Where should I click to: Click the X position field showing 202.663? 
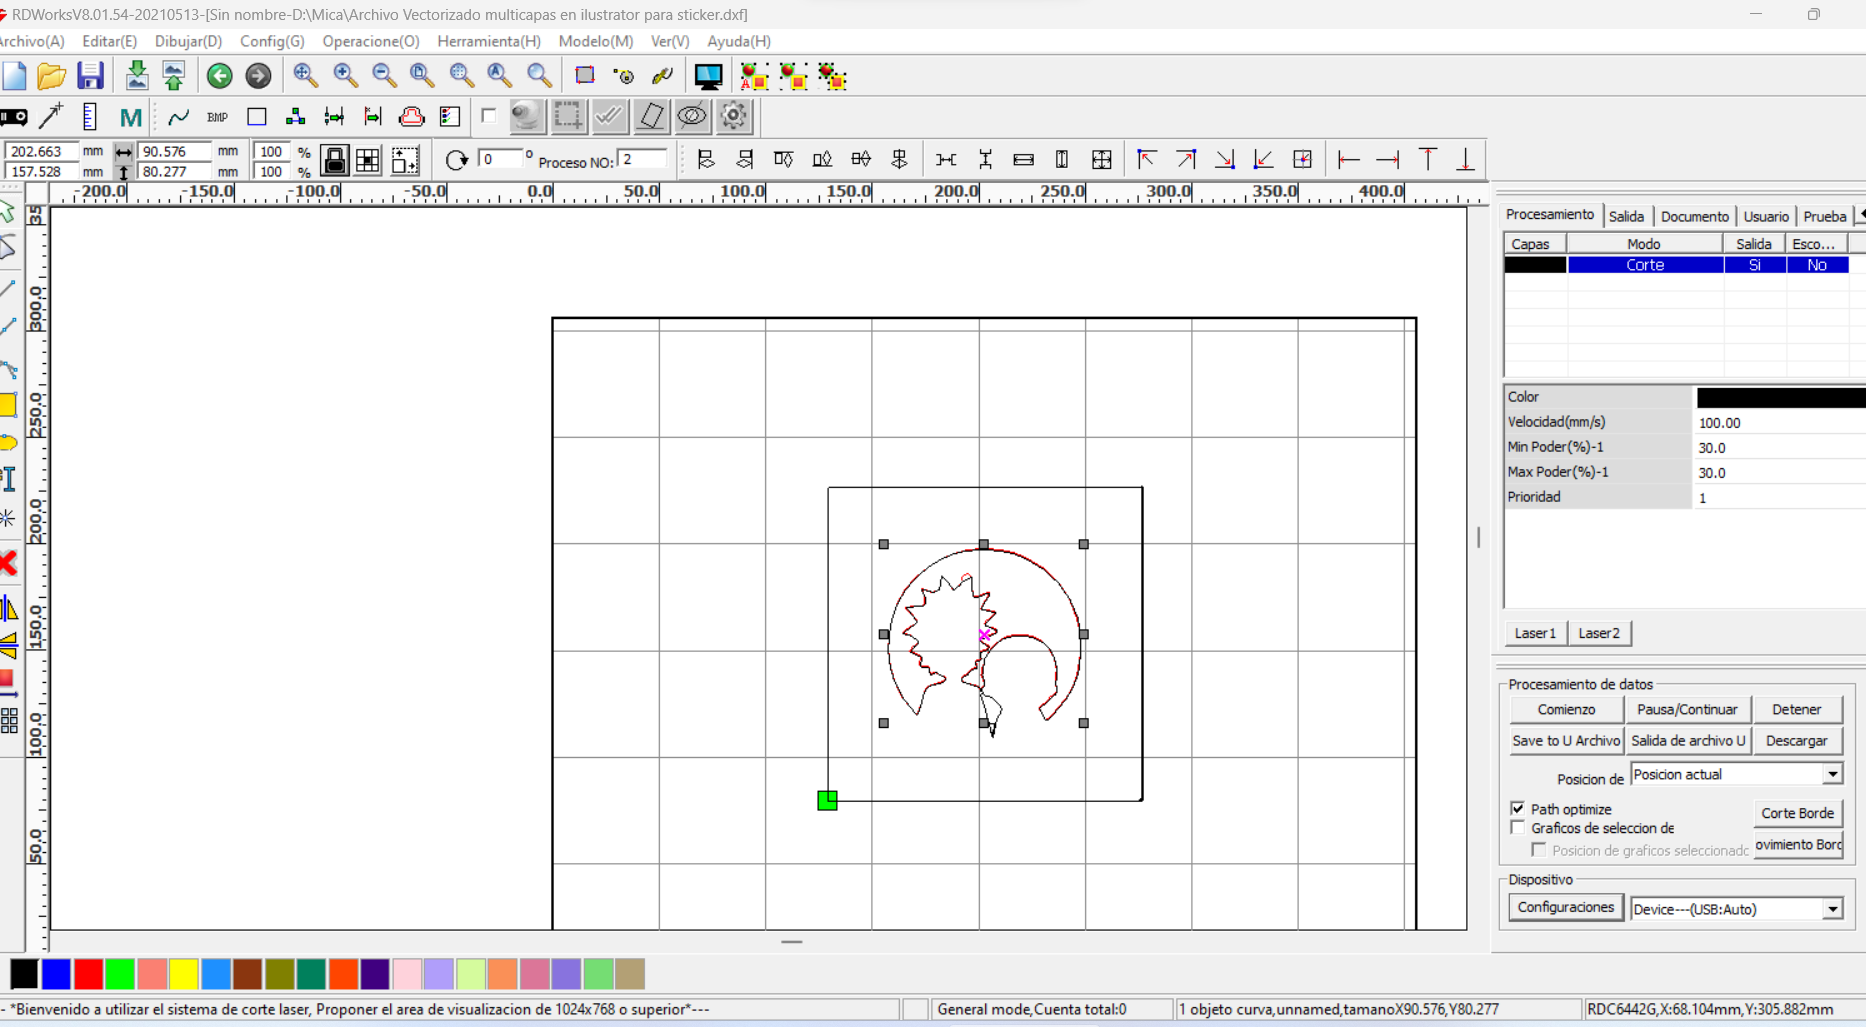click(40, 151)
